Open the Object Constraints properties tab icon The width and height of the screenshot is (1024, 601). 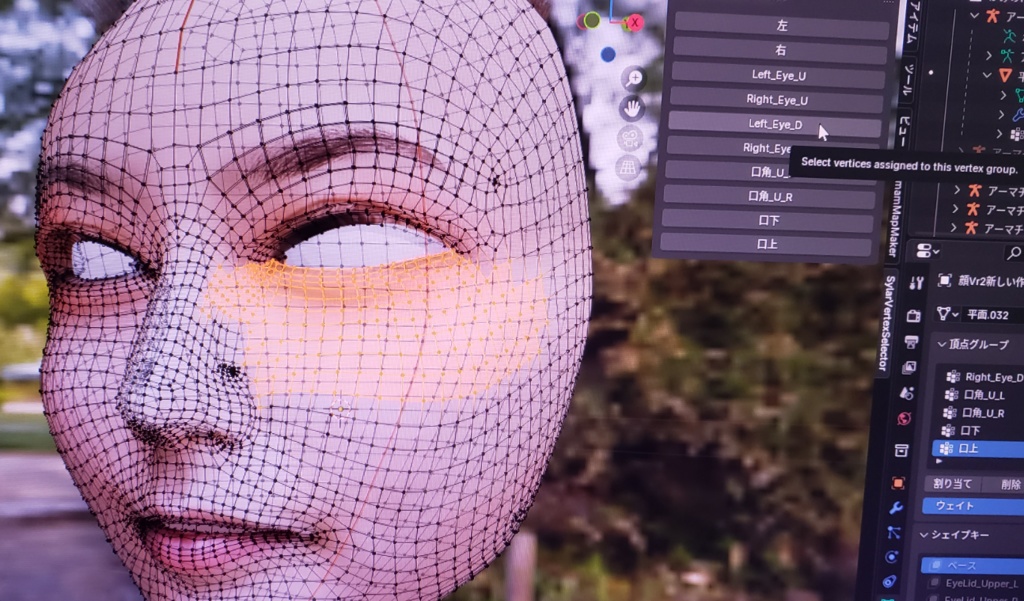pos(889,581)
